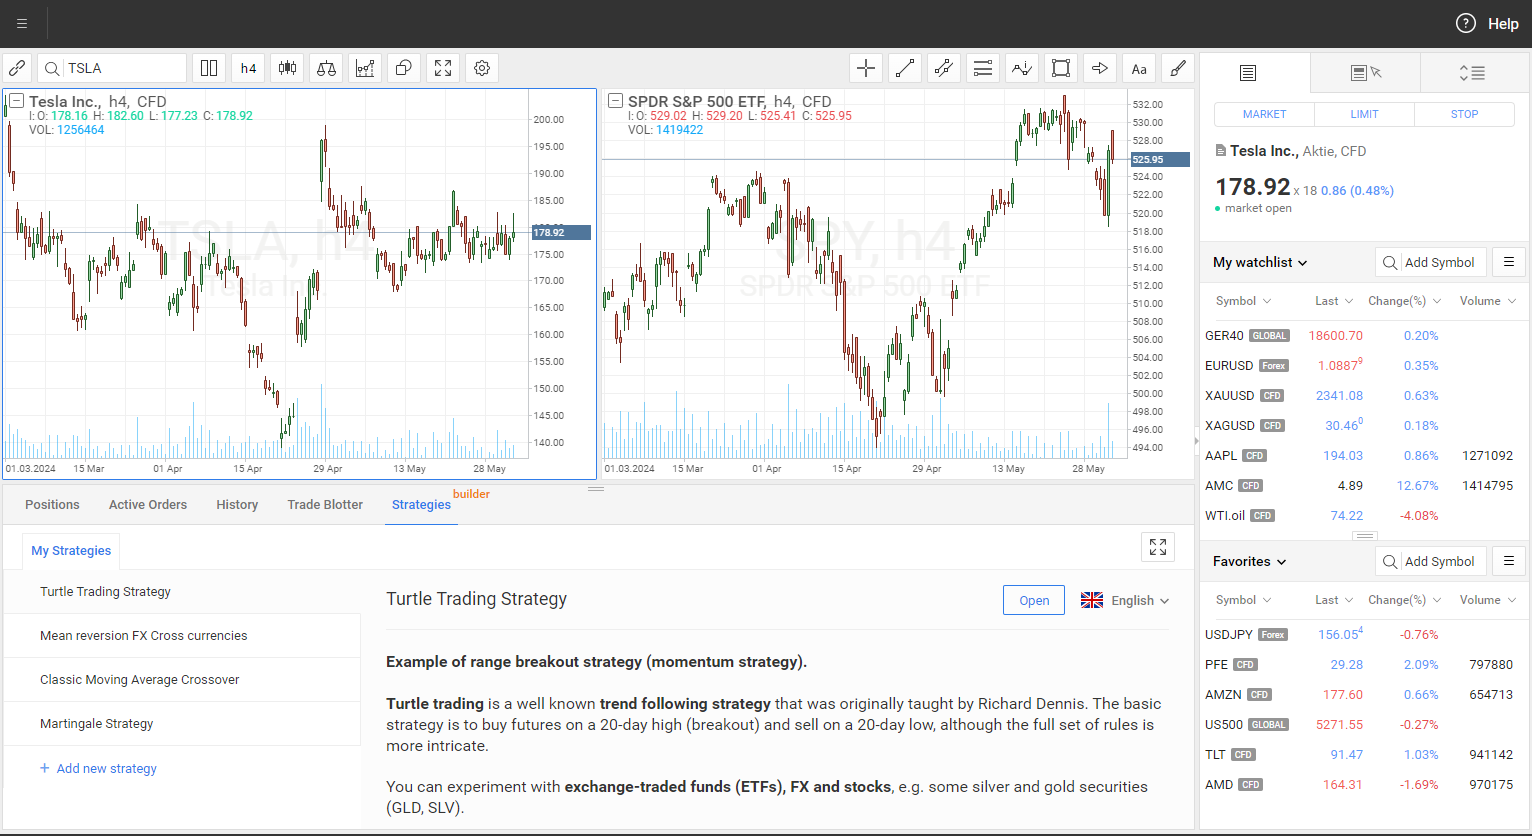Switch to the chart trading cursor tab
Viewport: 1532px width, 836px height.
coord(1365,73)
